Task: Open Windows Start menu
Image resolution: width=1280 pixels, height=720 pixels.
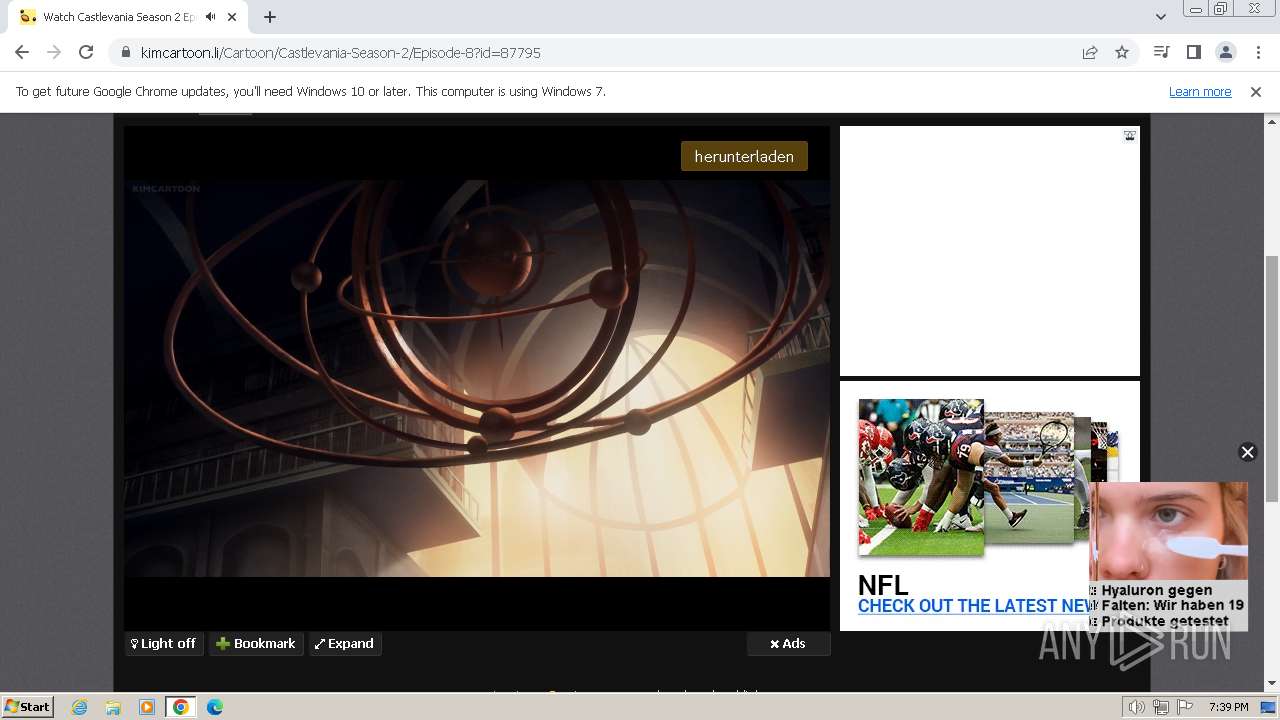Action: click(28, 706)
